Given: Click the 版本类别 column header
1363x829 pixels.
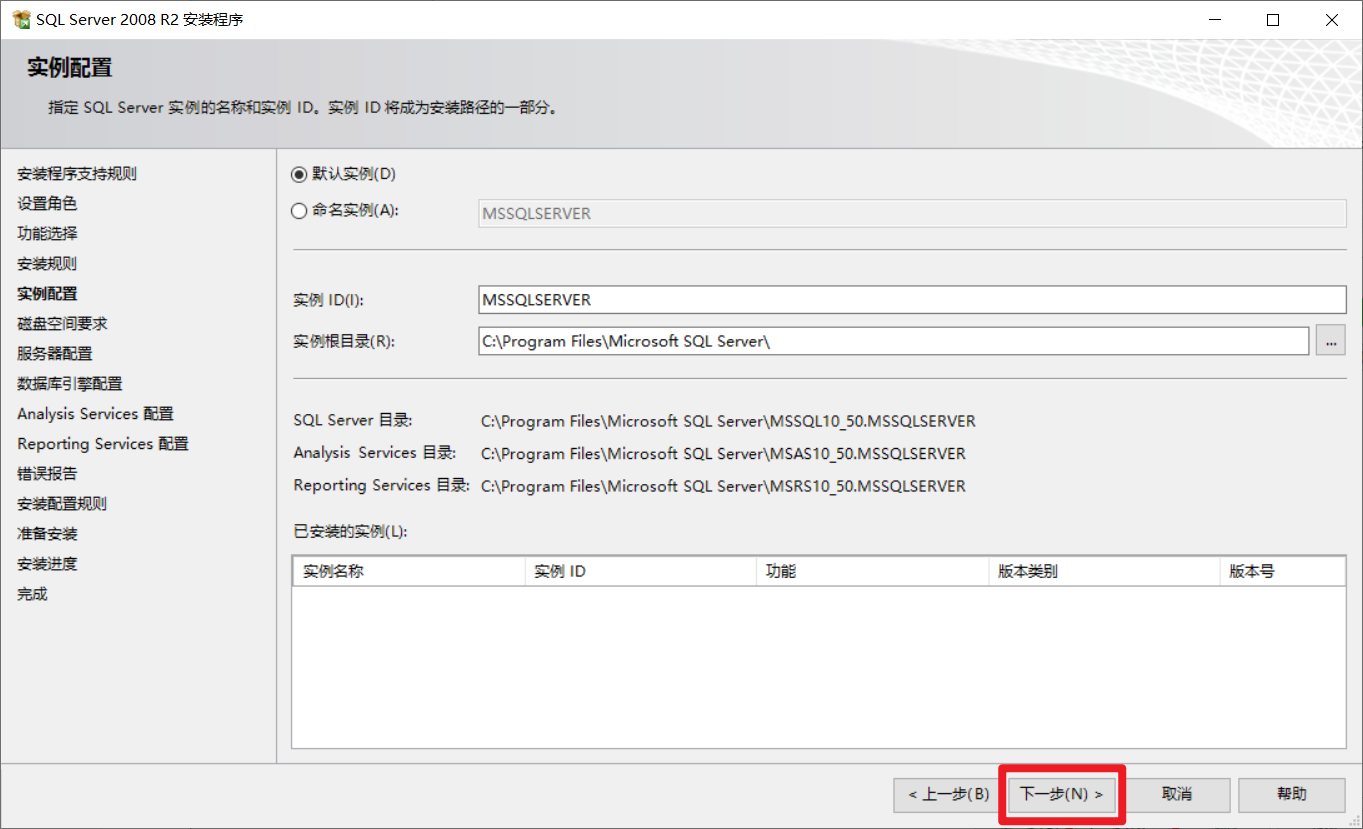Looking at the screenshot, I should (1103, 572).
